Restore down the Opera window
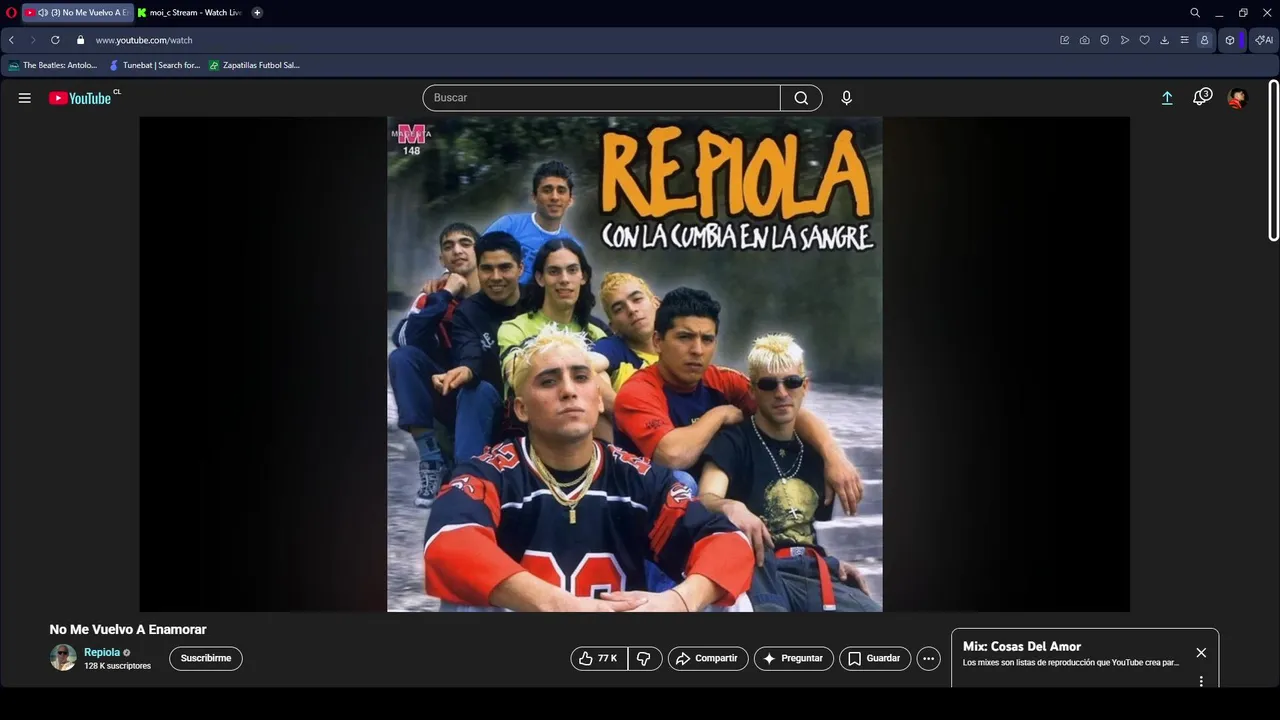The width and height of the screenshot is (1280, 720). (1243, 13)
